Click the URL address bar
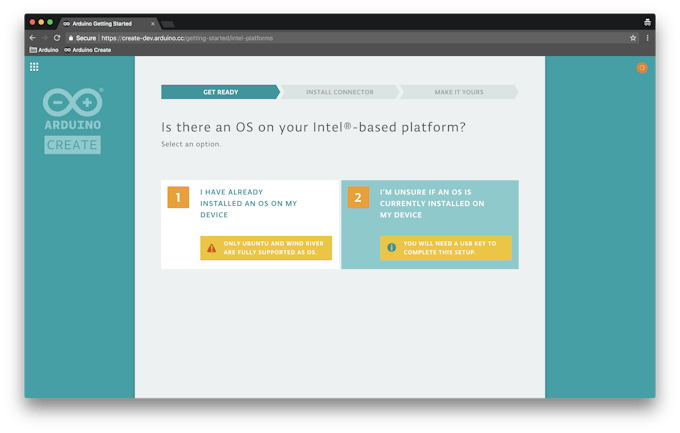The width and height of the screenshot is (680, 433). click(351, 38)
